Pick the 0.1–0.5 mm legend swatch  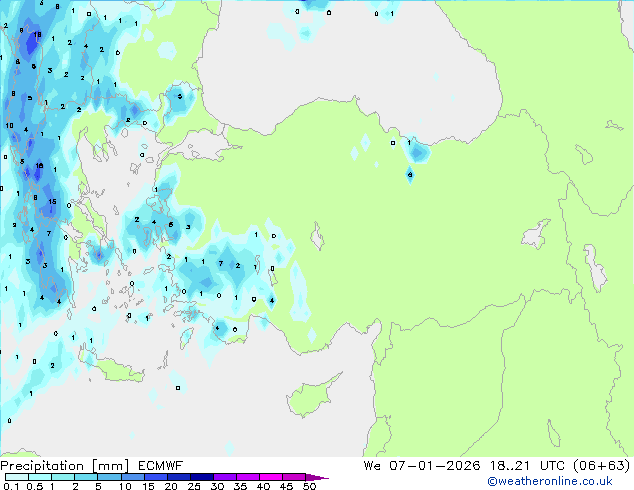pos(17,477)
